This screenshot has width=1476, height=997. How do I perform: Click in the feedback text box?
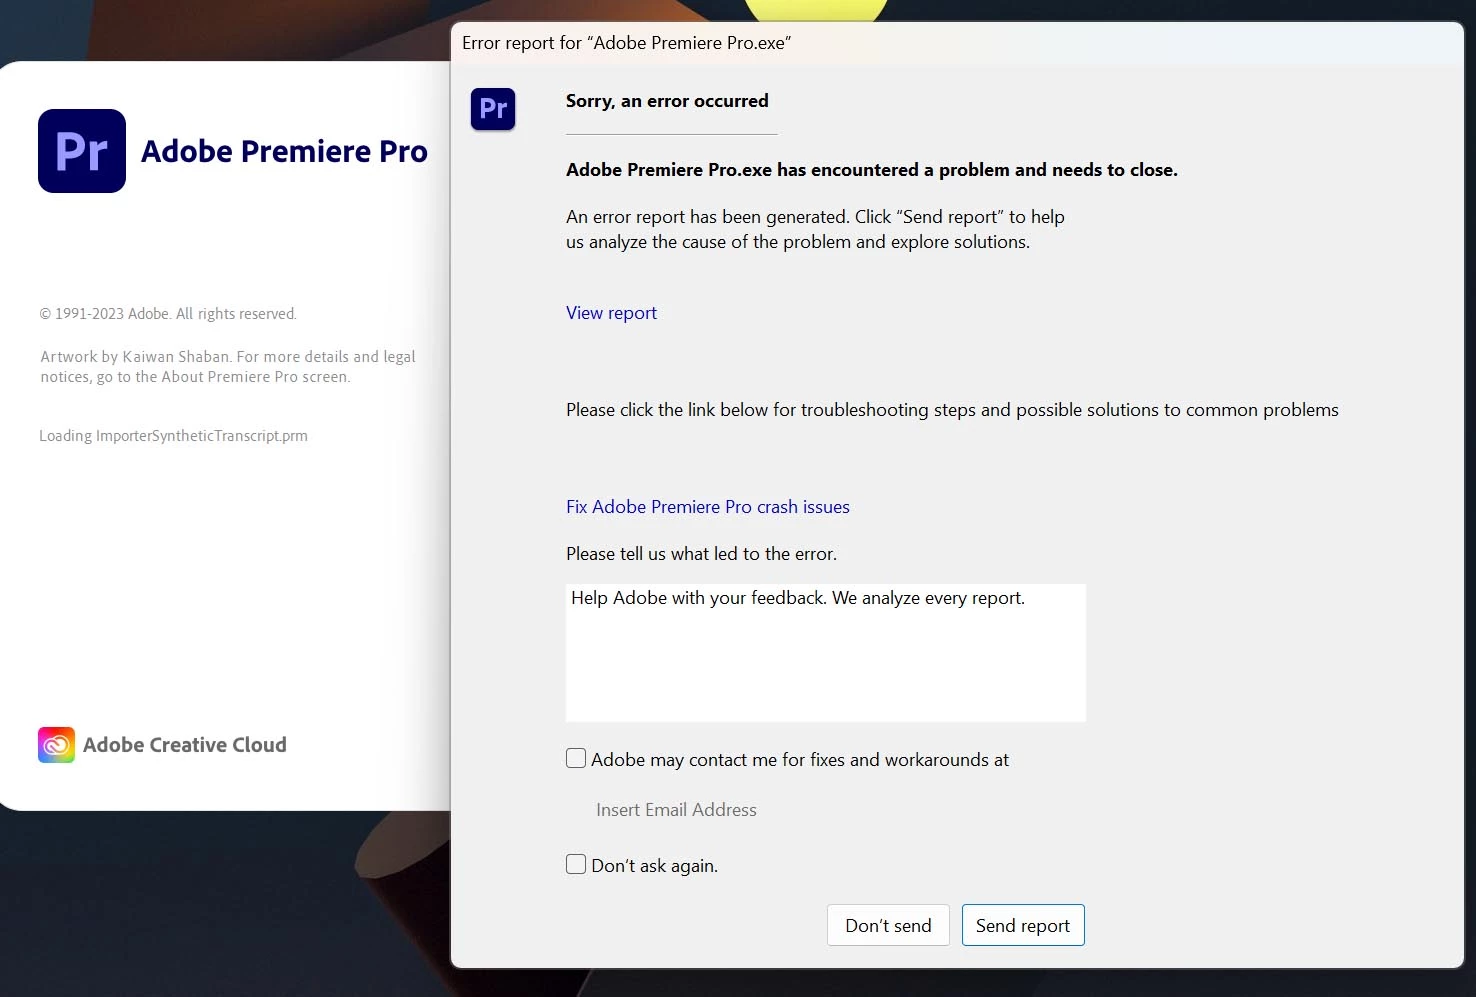coord(826,653)
